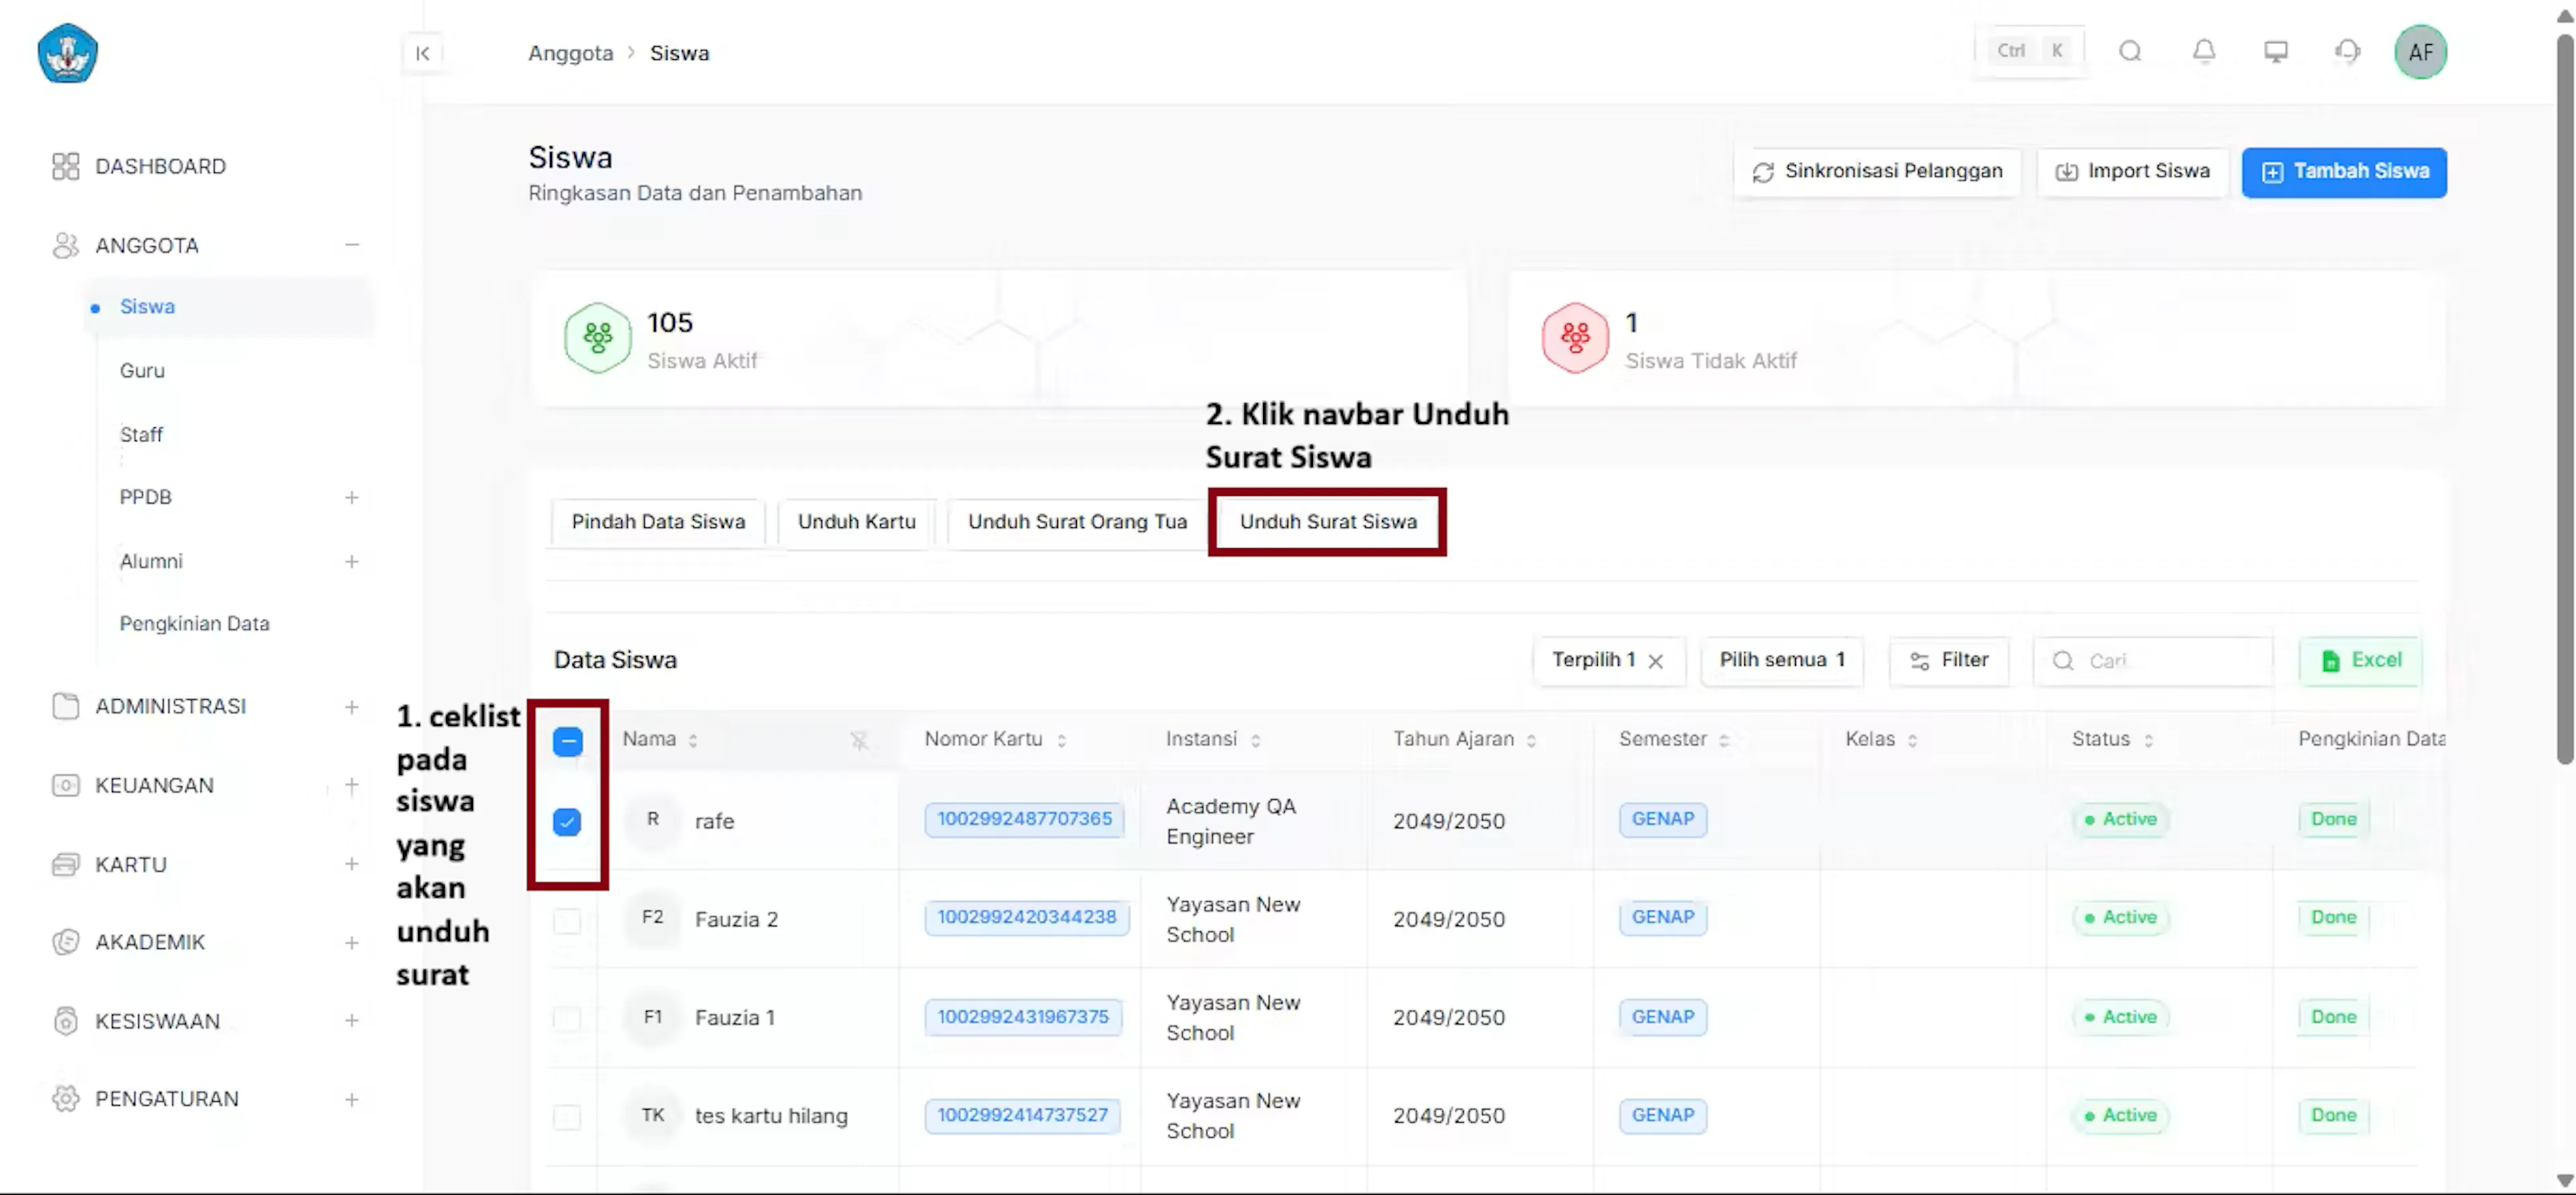Open the Pengkinian Data submenu item
Screen dimensions: 2576x1195
(194, 623)
